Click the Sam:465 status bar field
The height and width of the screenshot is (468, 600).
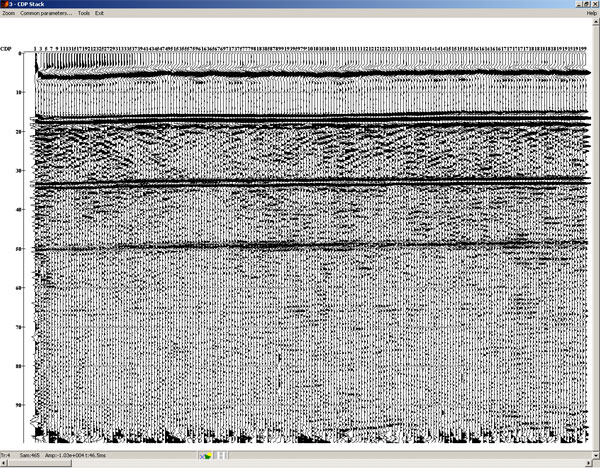(30, 455)
